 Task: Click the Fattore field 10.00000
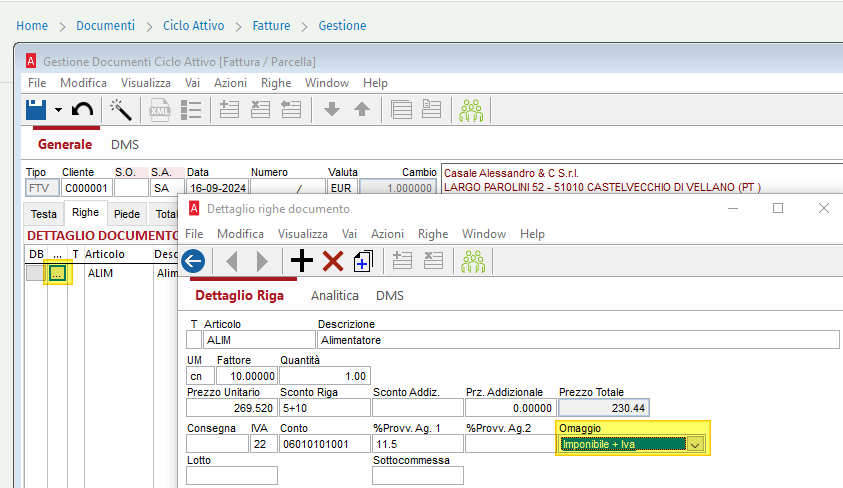pyautogui.click(x=247, y=376)
